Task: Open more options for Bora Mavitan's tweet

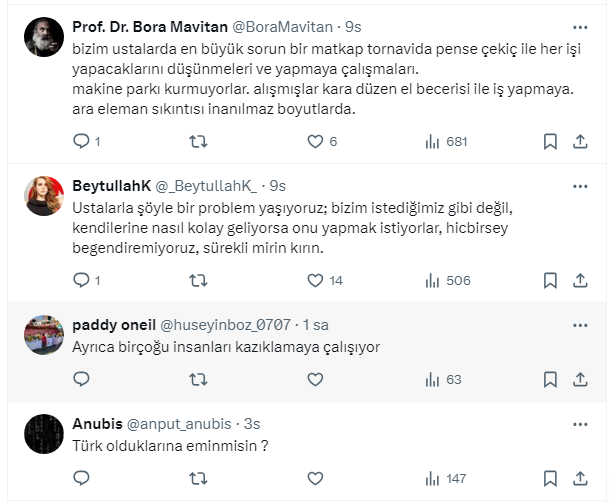Action: point(578,29)
